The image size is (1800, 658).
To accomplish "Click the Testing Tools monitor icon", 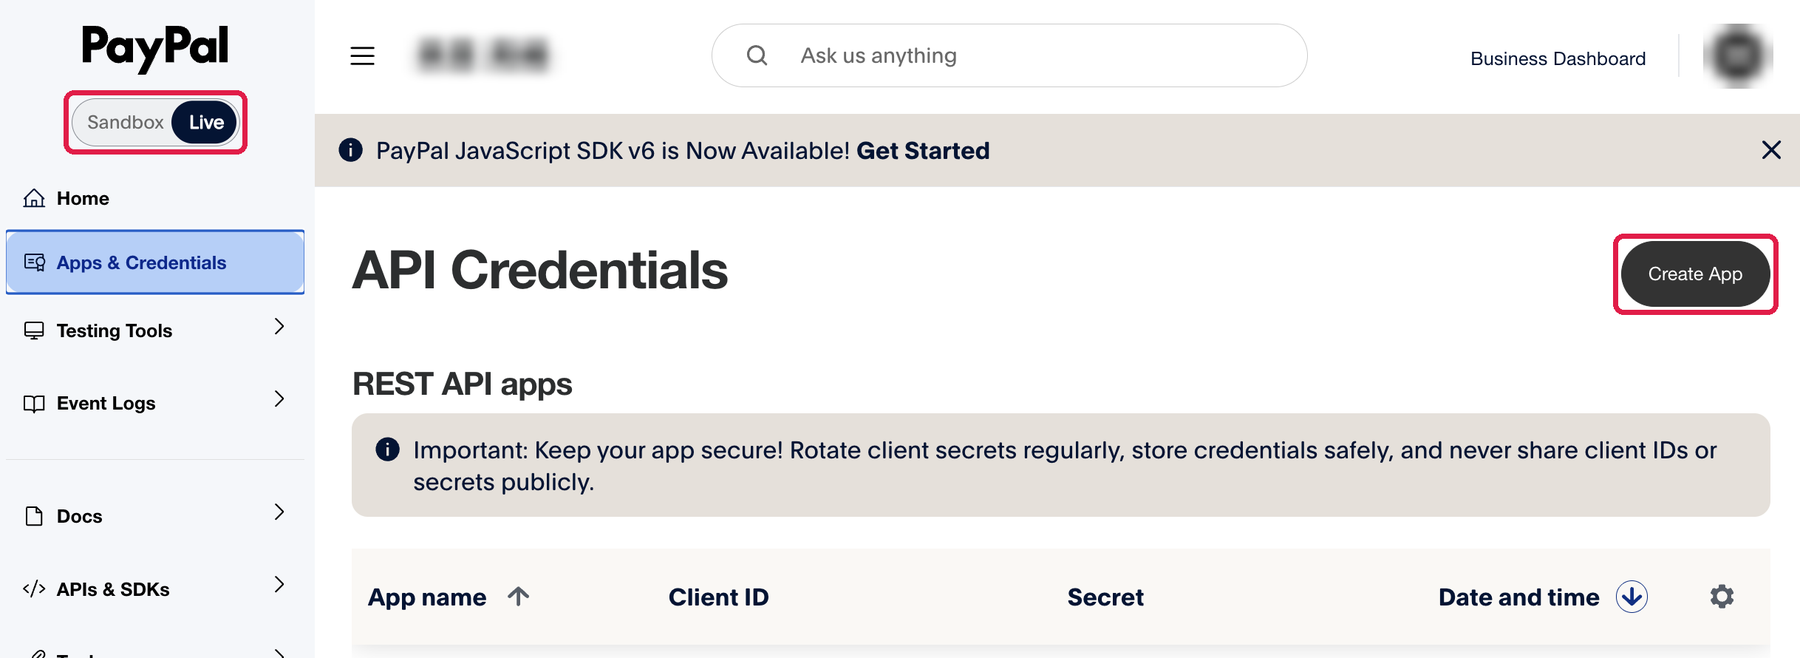I will [34, 330].
